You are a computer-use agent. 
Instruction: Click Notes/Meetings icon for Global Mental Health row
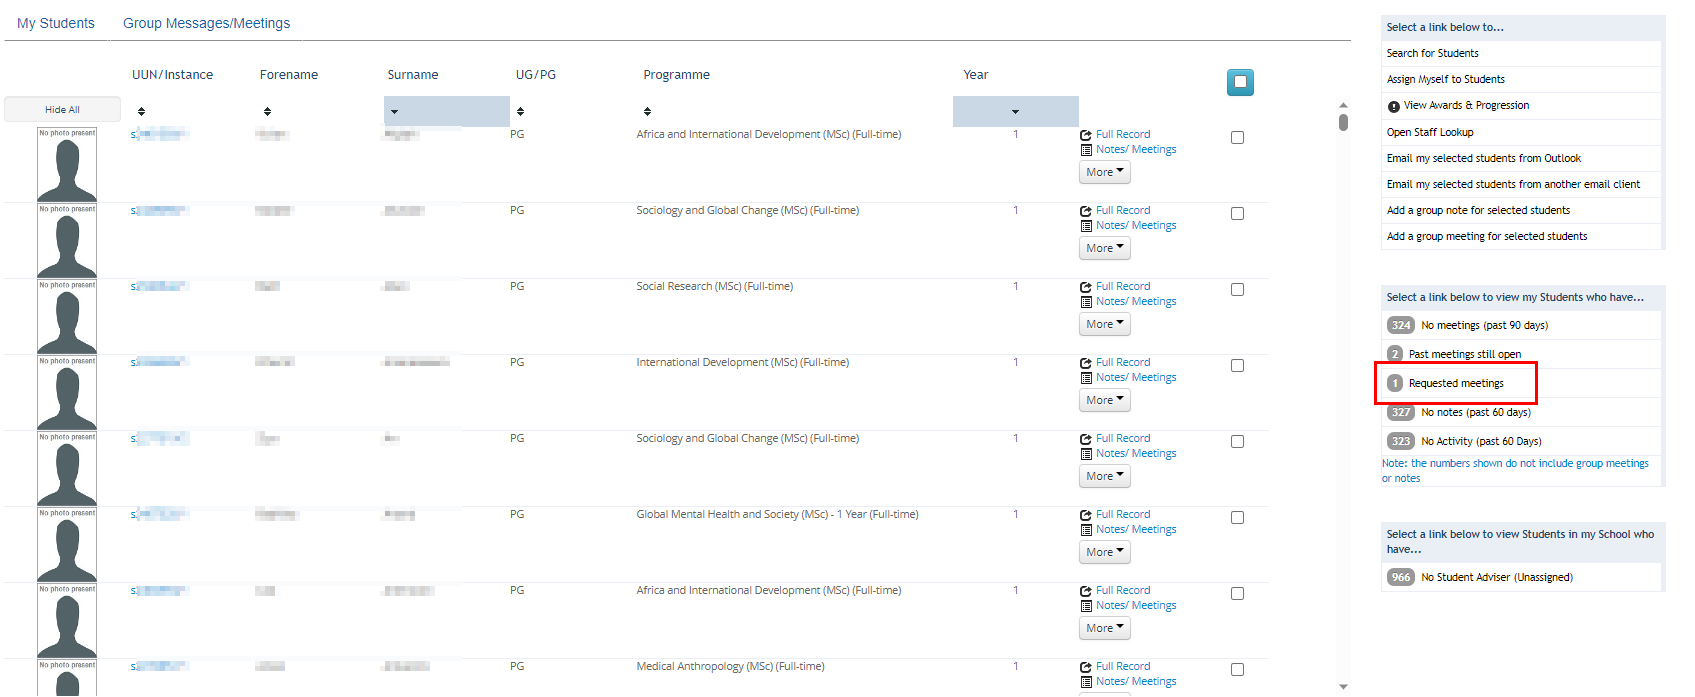[x=1086, y=529]
